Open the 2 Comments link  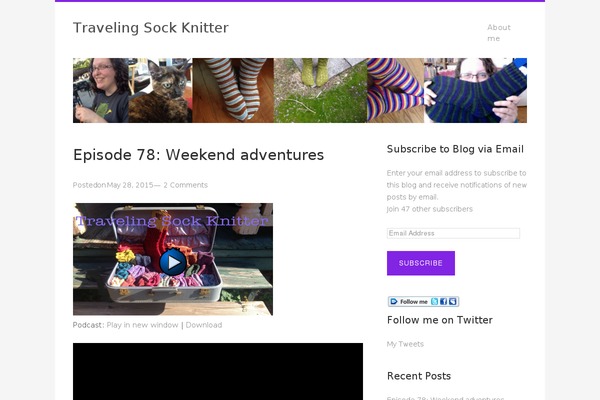pyautogui.click(x=186, y=185)
